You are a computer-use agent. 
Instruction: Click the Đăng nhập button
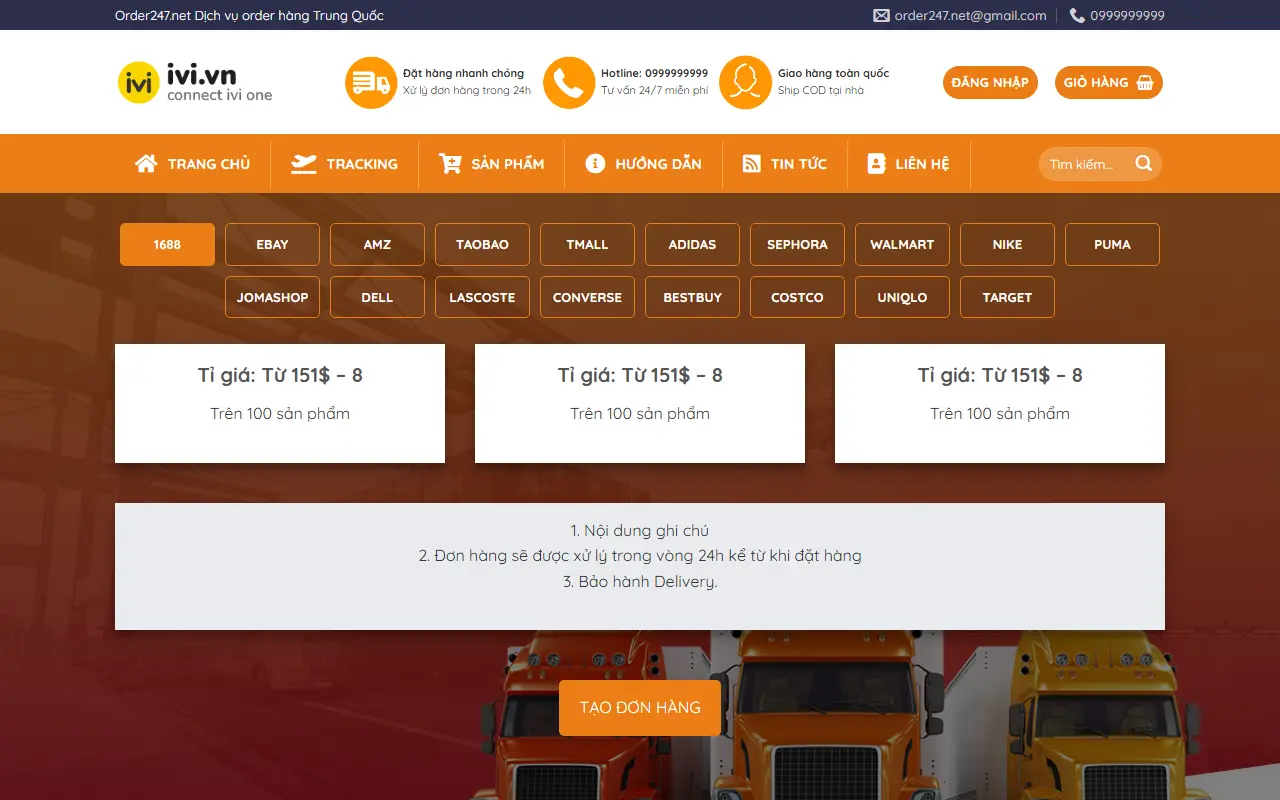(990, 82)
